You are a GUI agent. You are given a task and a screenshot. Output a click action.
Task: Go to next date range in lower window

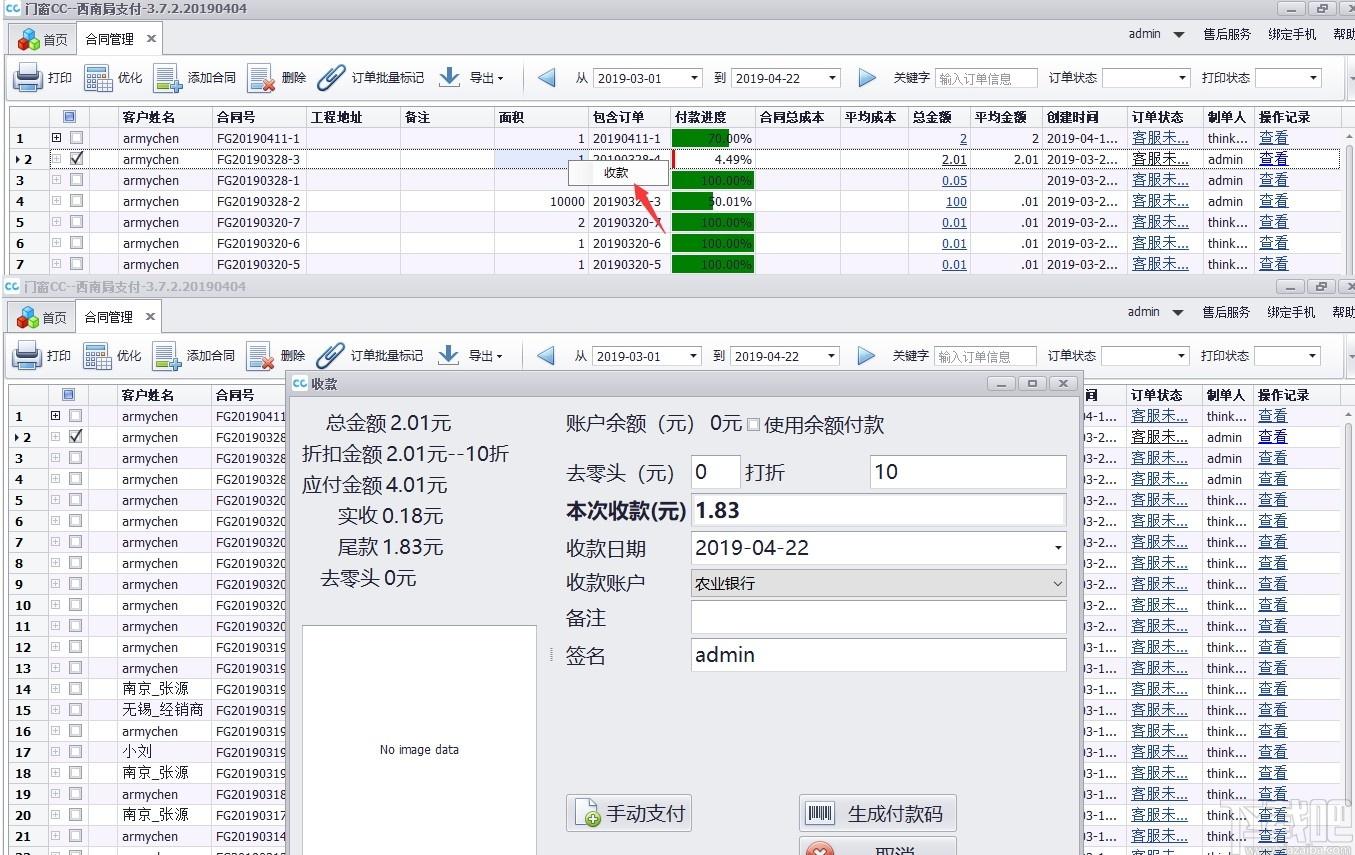pos(867,356)
